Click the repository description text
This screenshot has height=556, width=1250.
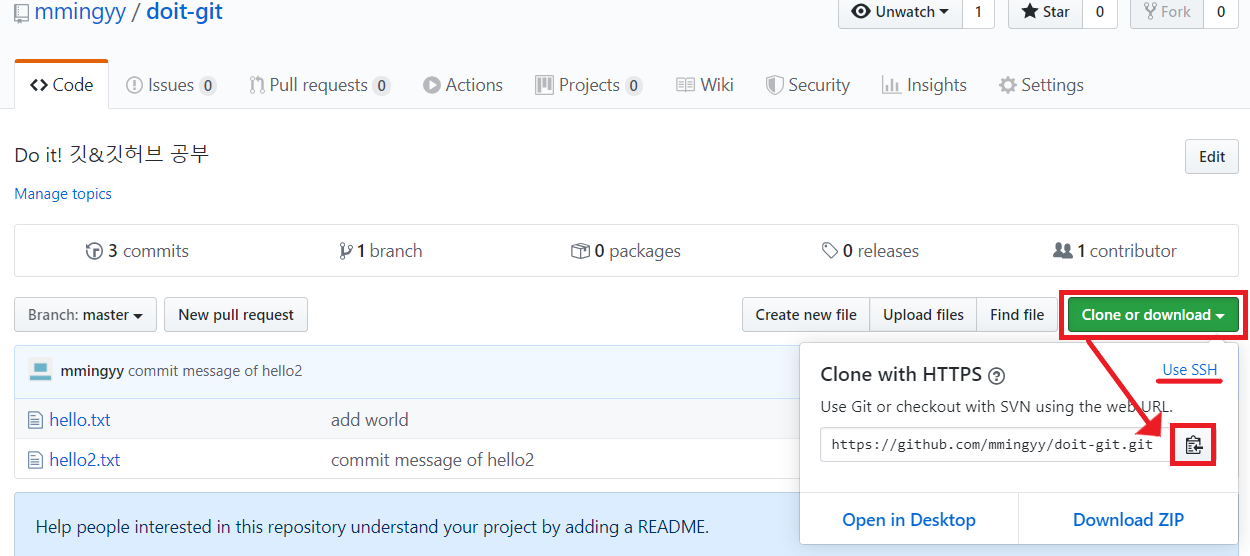pos(112,154)
